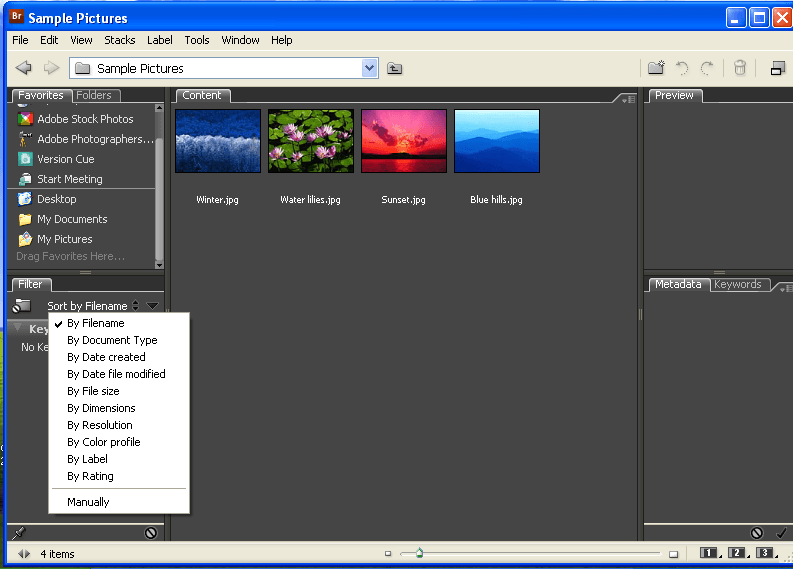Select the Metadata tab
Viewport: 793px width, 569px height.
[x=678, y=284]
